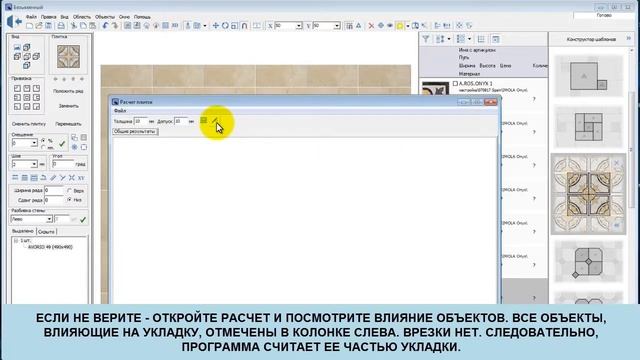Click the yellow light toolbar icon
Screen dimensions: 640x360
400,26
